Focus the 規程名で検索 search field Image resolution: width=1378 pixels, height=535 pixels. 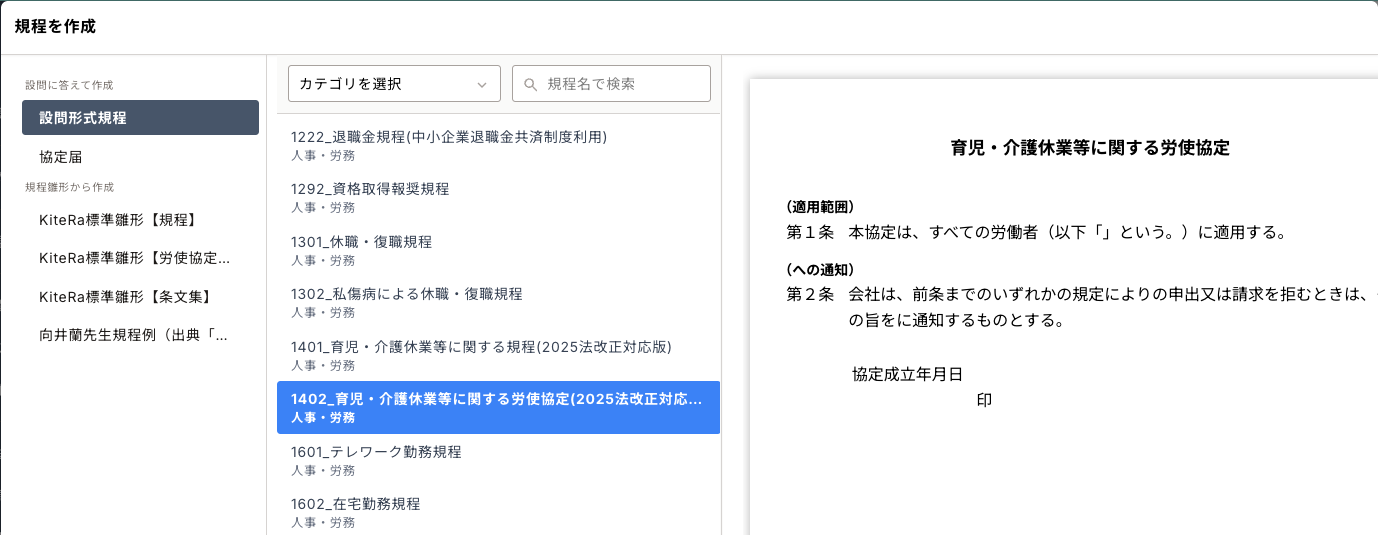pyautogui.click(x=620, y=84)
